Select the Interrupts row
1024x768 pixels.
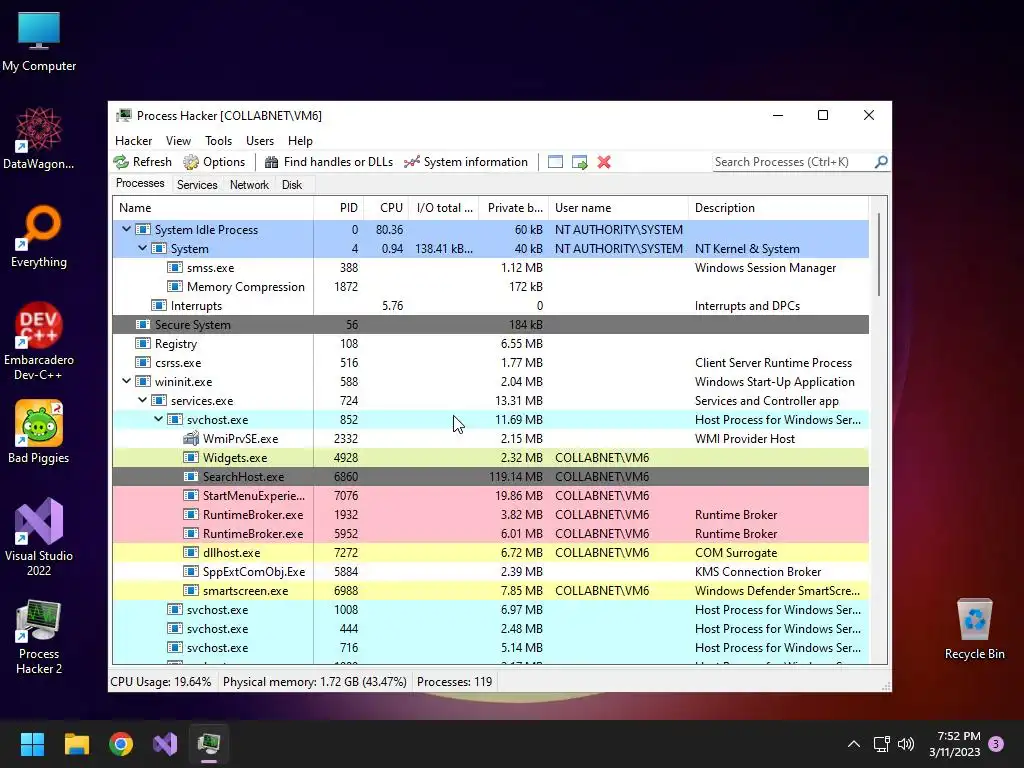[490, 306]
